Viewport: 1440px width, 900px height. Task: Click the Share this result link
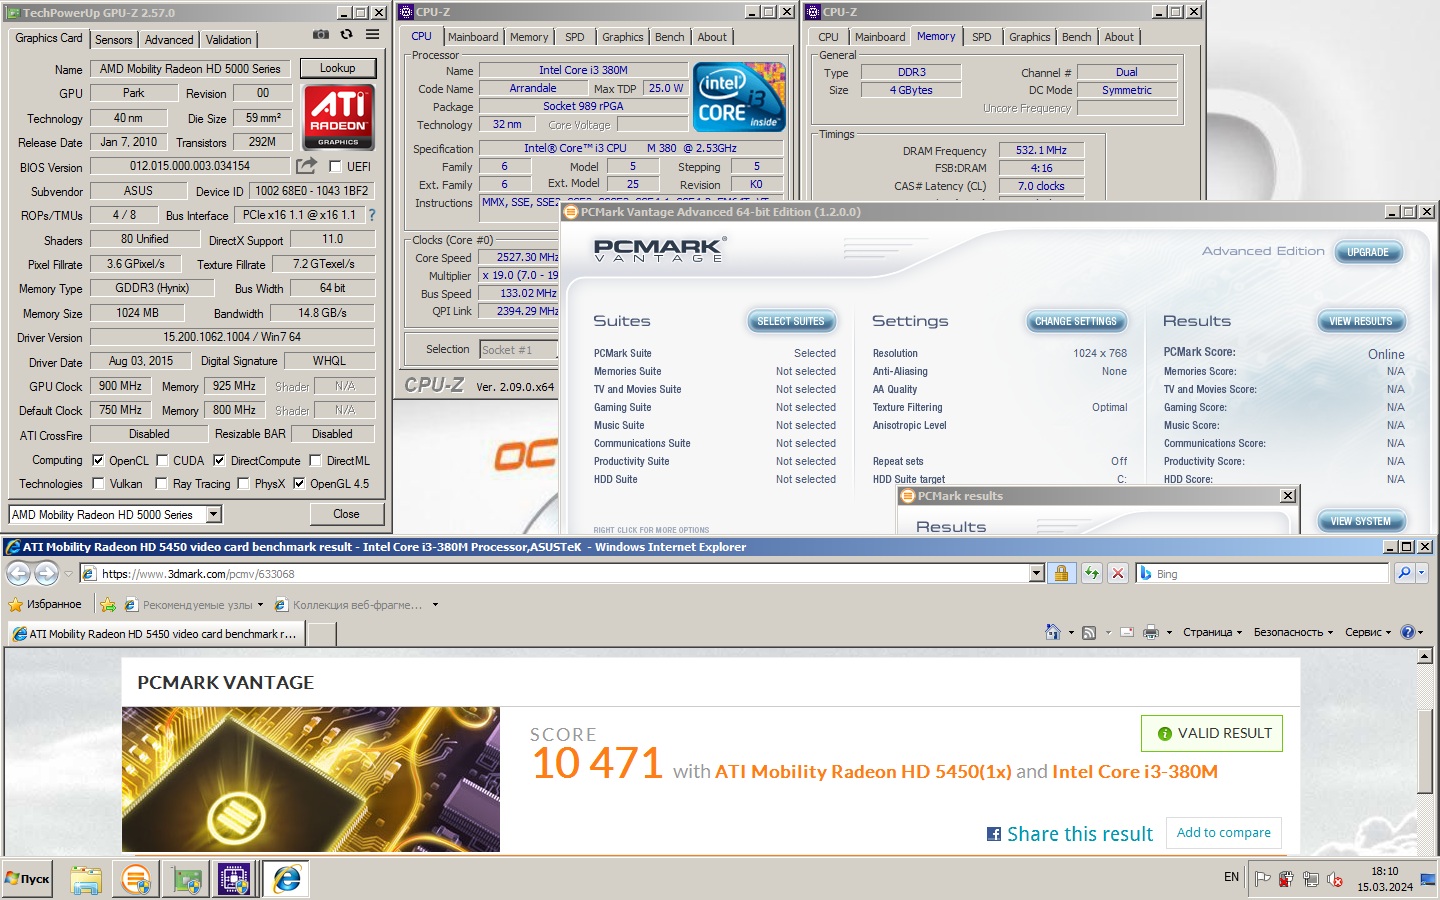tap(1080, 834)
